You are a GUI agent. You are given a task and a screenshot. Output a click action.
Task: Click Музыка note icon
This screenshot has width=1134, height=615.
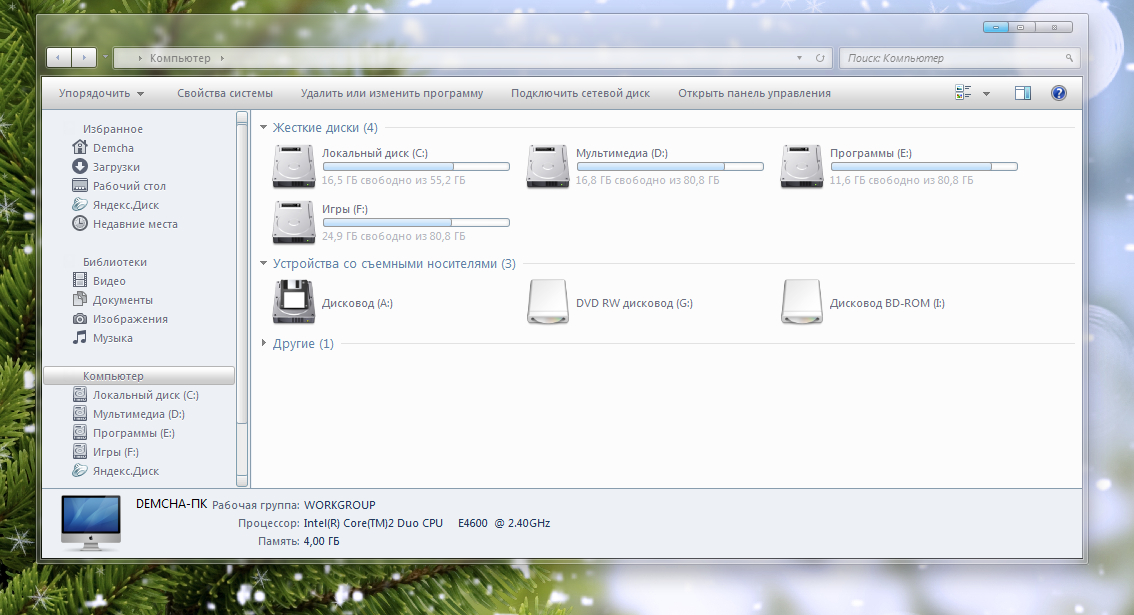point(80,337)
